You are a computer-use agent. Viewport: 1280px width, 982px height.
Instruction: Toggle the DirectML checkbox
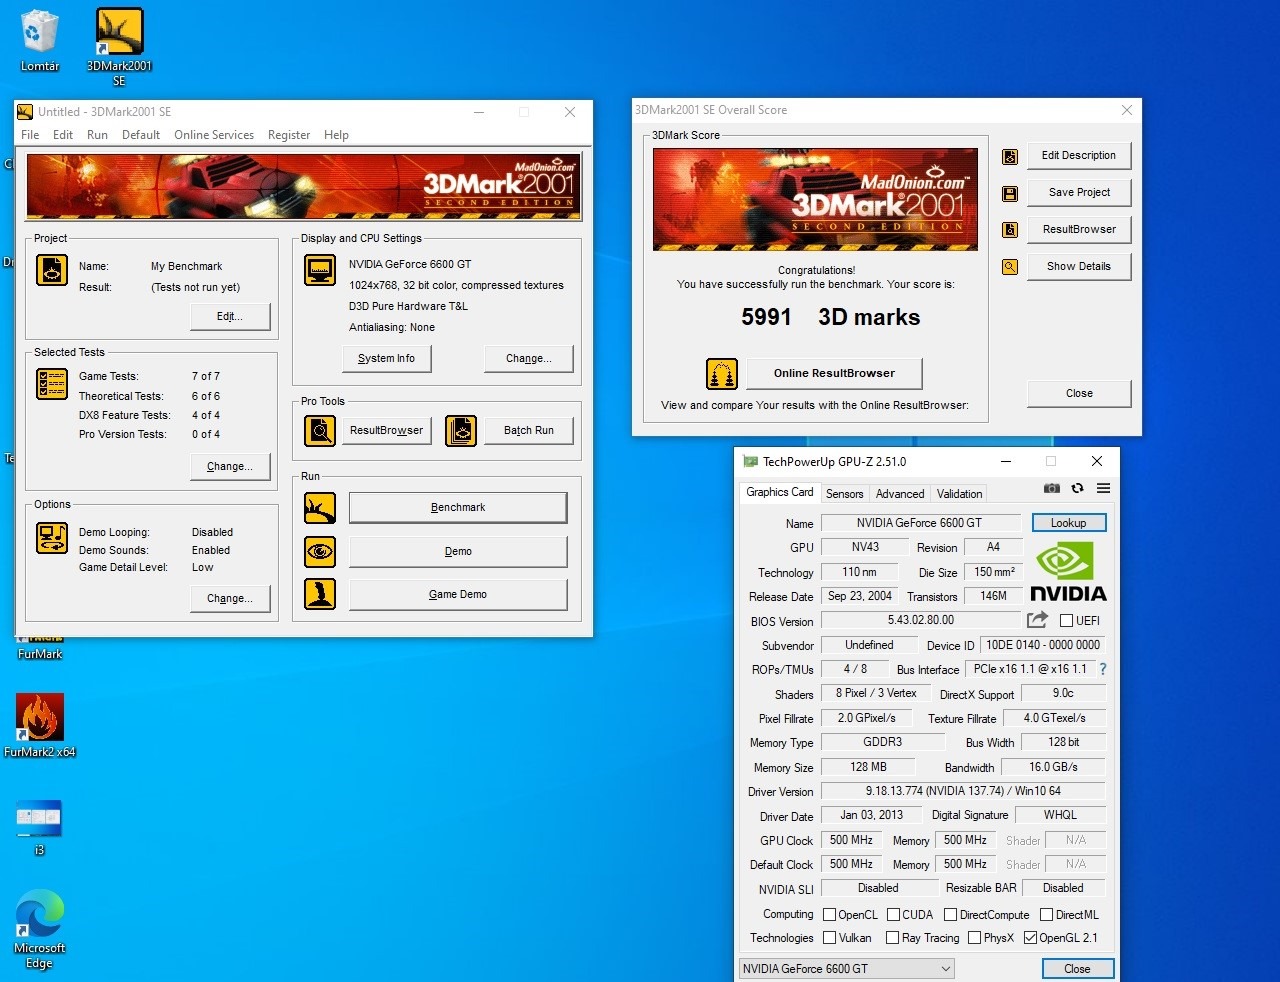(1046, 914)
